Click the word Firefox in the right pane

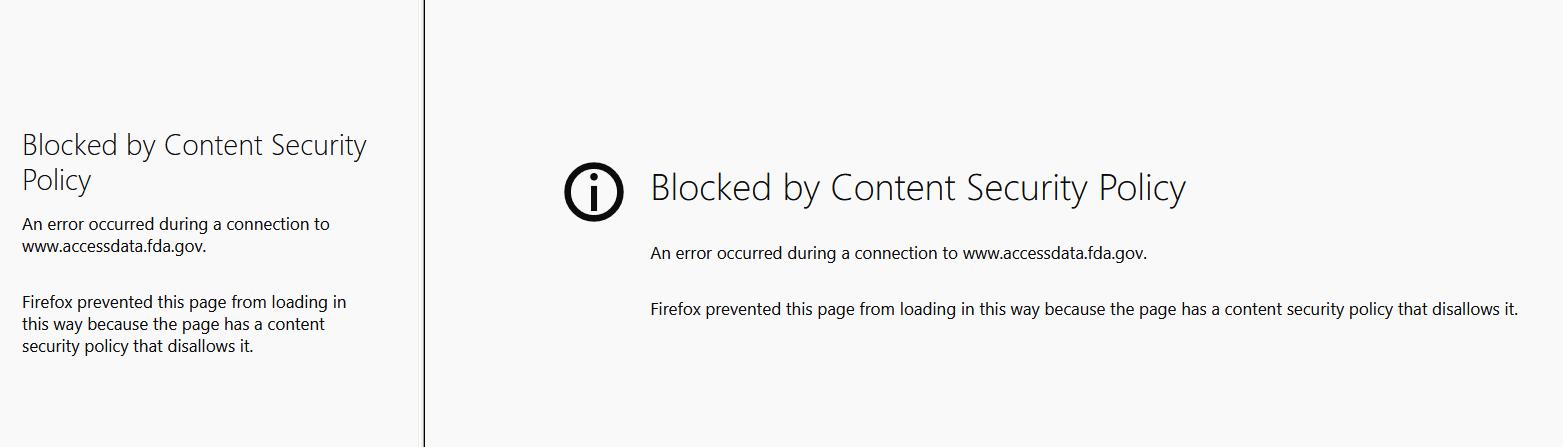click(x=676, y=310)
